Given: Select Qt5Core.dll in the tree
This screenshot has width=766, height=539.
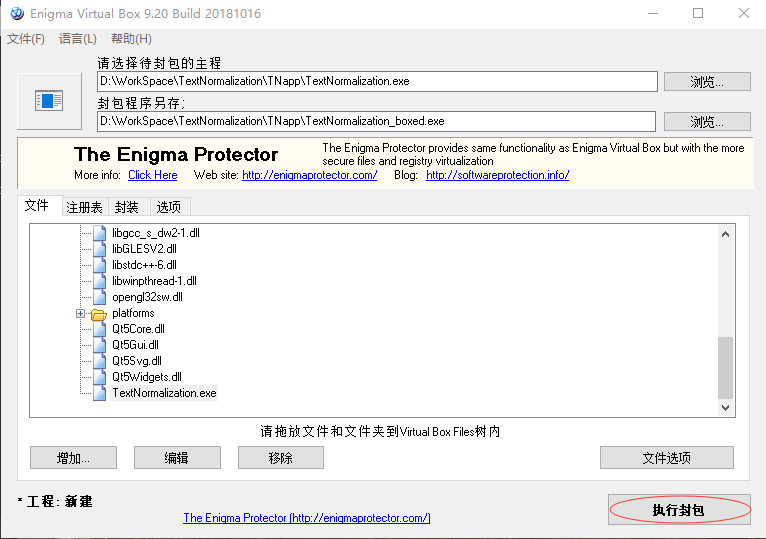Looking at the screenshot, I should pyautogui.click(x=138, y=329).
